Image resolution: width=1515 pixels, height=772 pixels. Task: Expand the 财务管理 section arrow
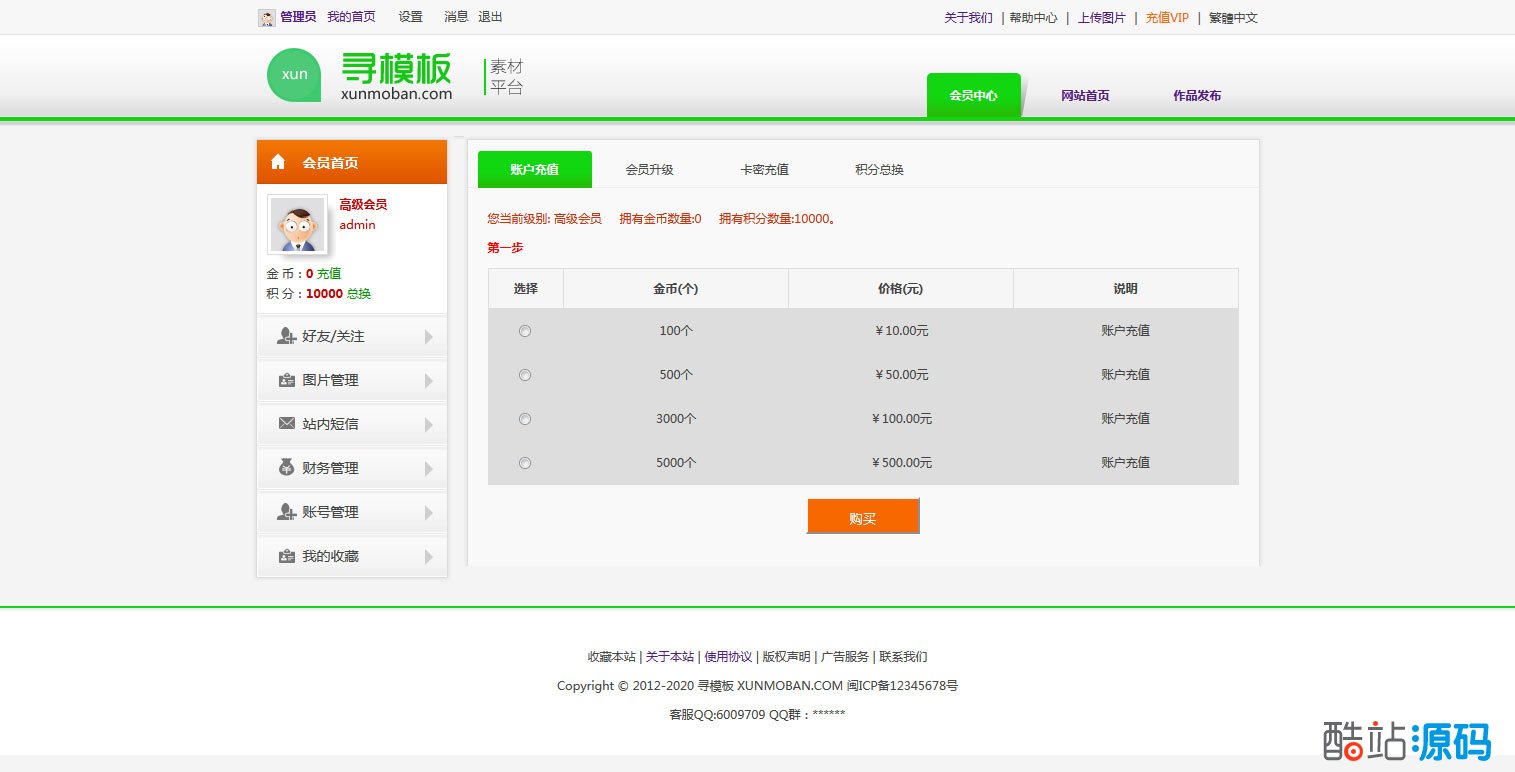coord(429,469)
